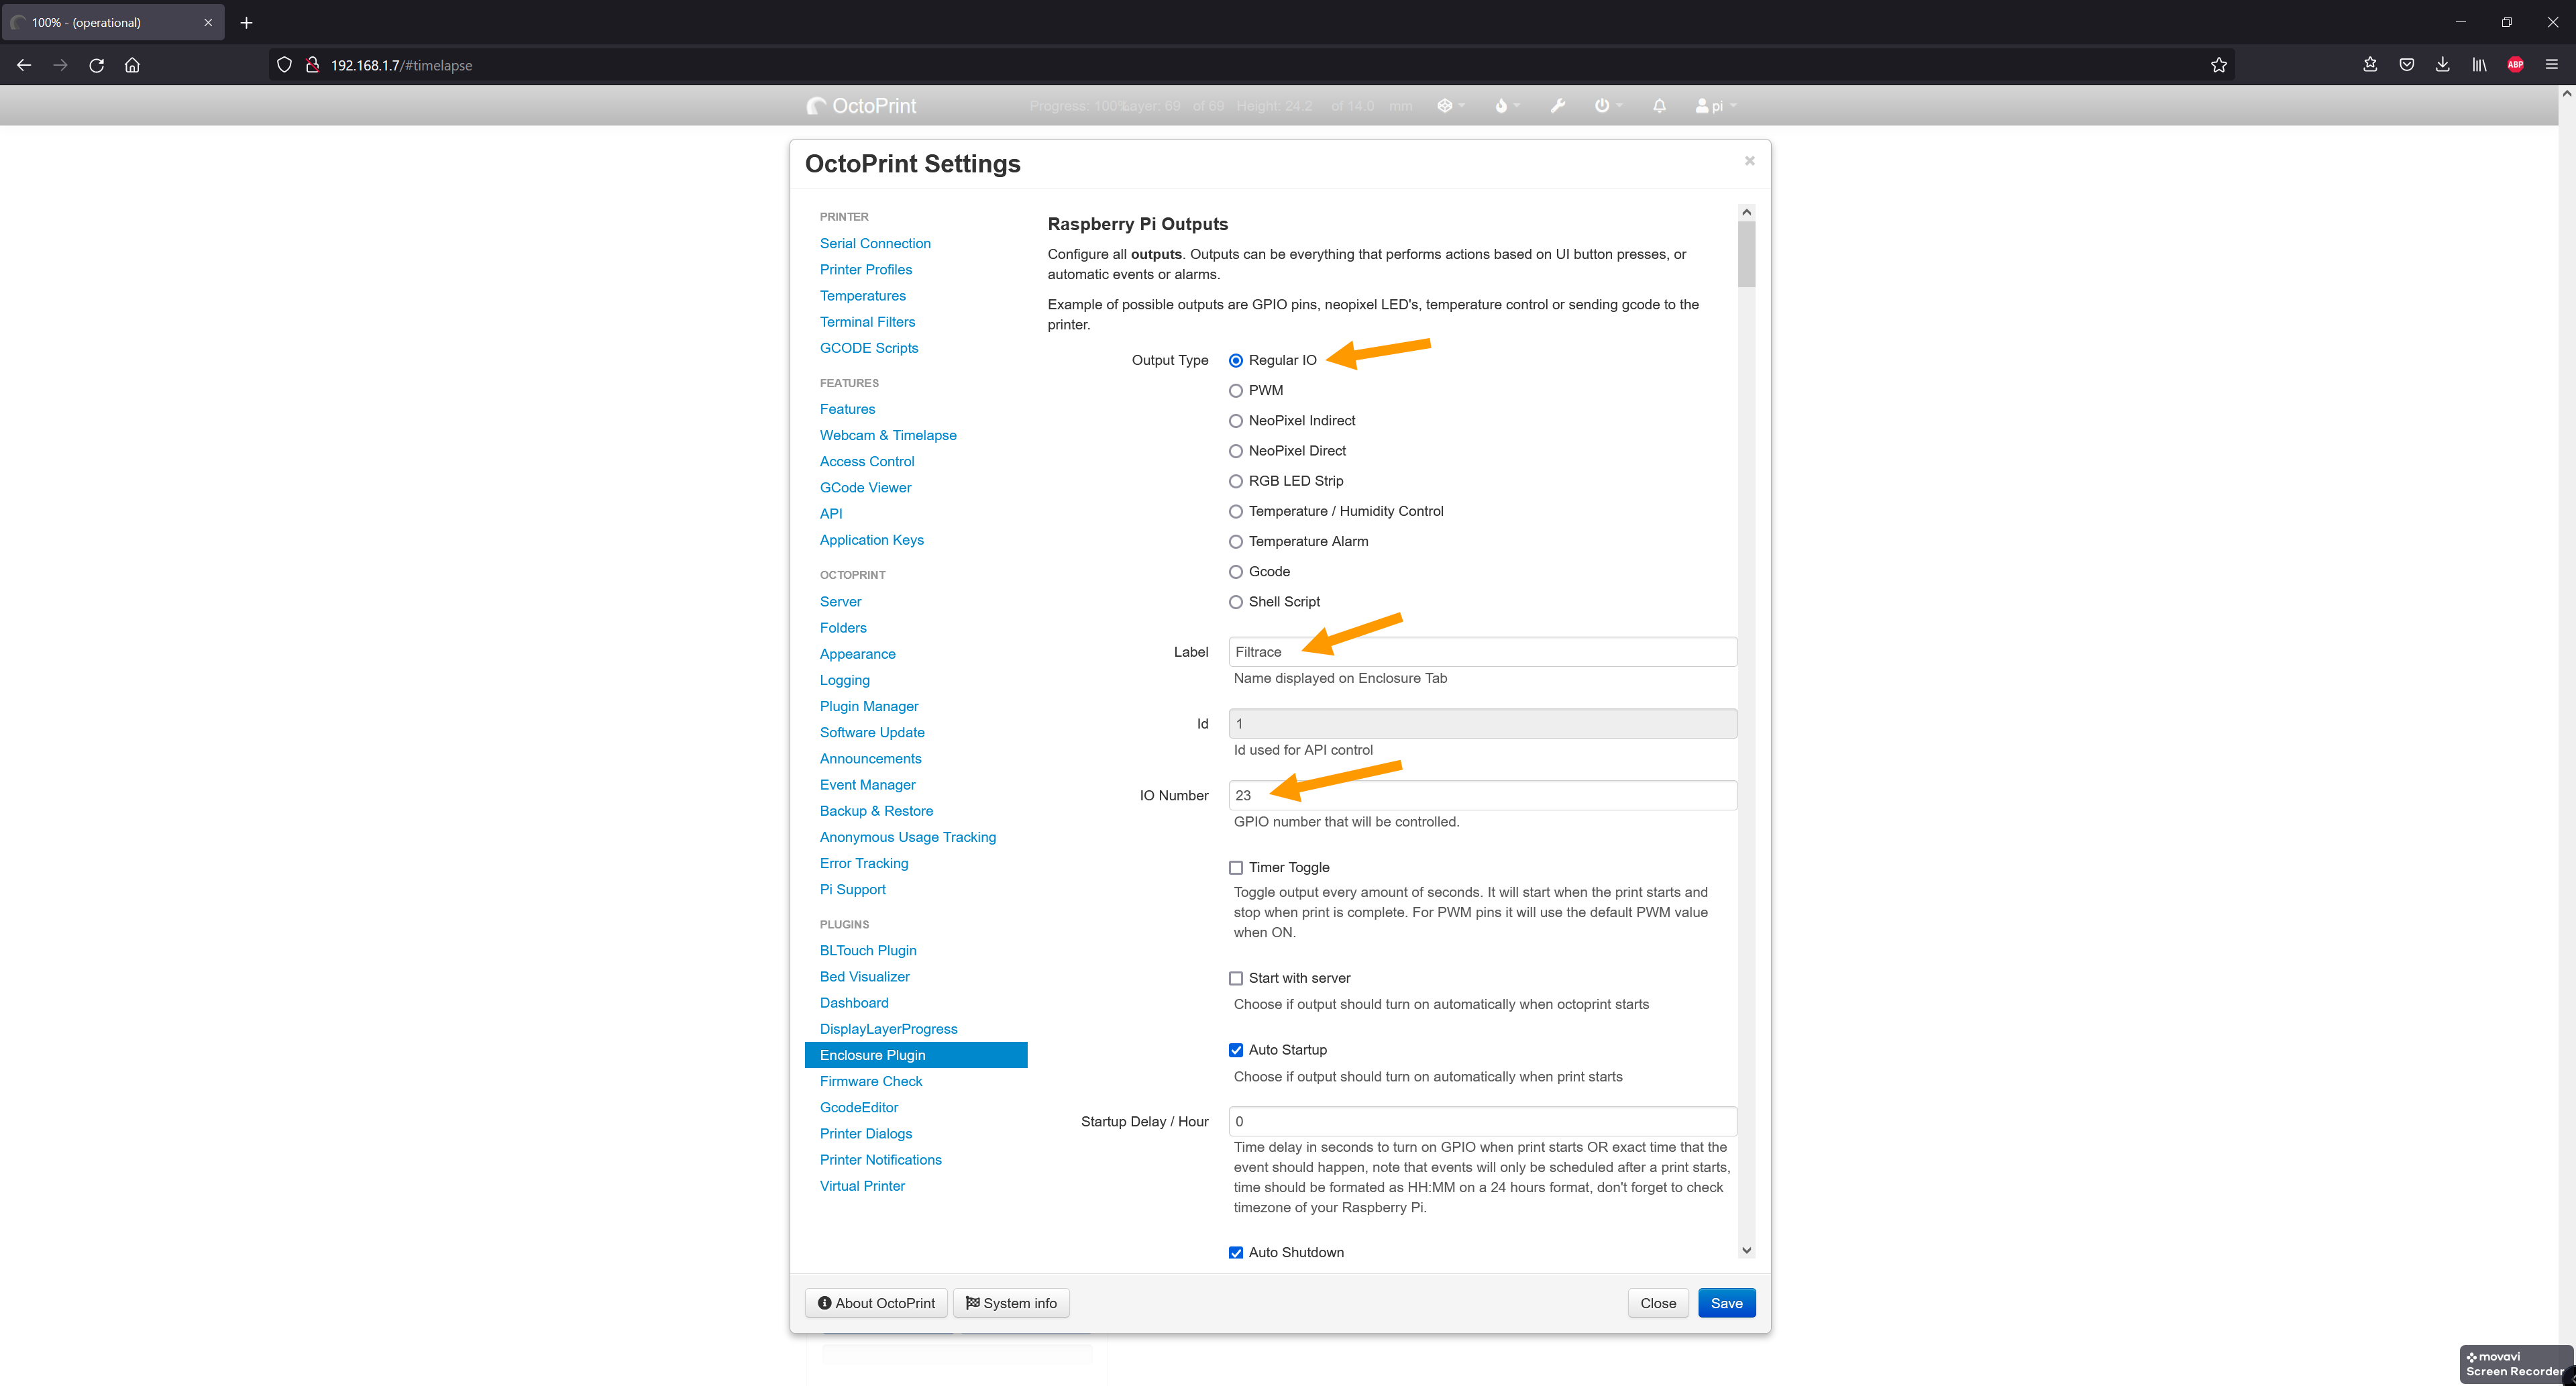This screenshot has height=1386, width=2576.
Task: Click the power/shutdown icon in navbar
Action: [1603, 106]
